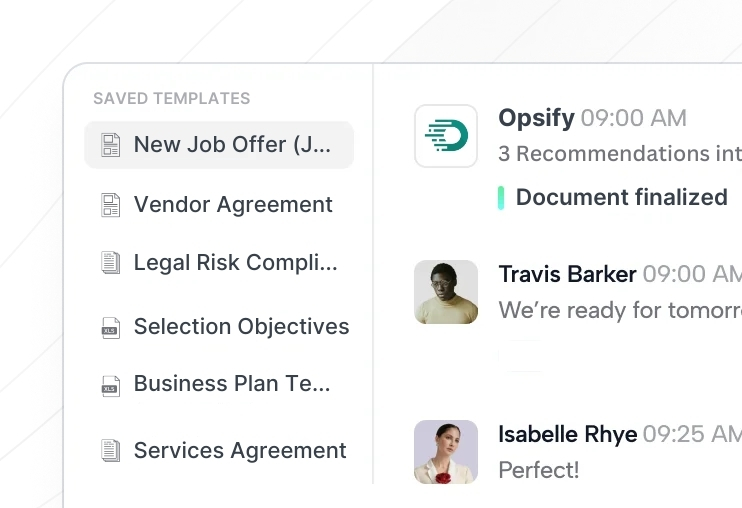742x508 pixels.
Task: Click the Vendor Agreement template icon
Action: [x=110, y=205]
